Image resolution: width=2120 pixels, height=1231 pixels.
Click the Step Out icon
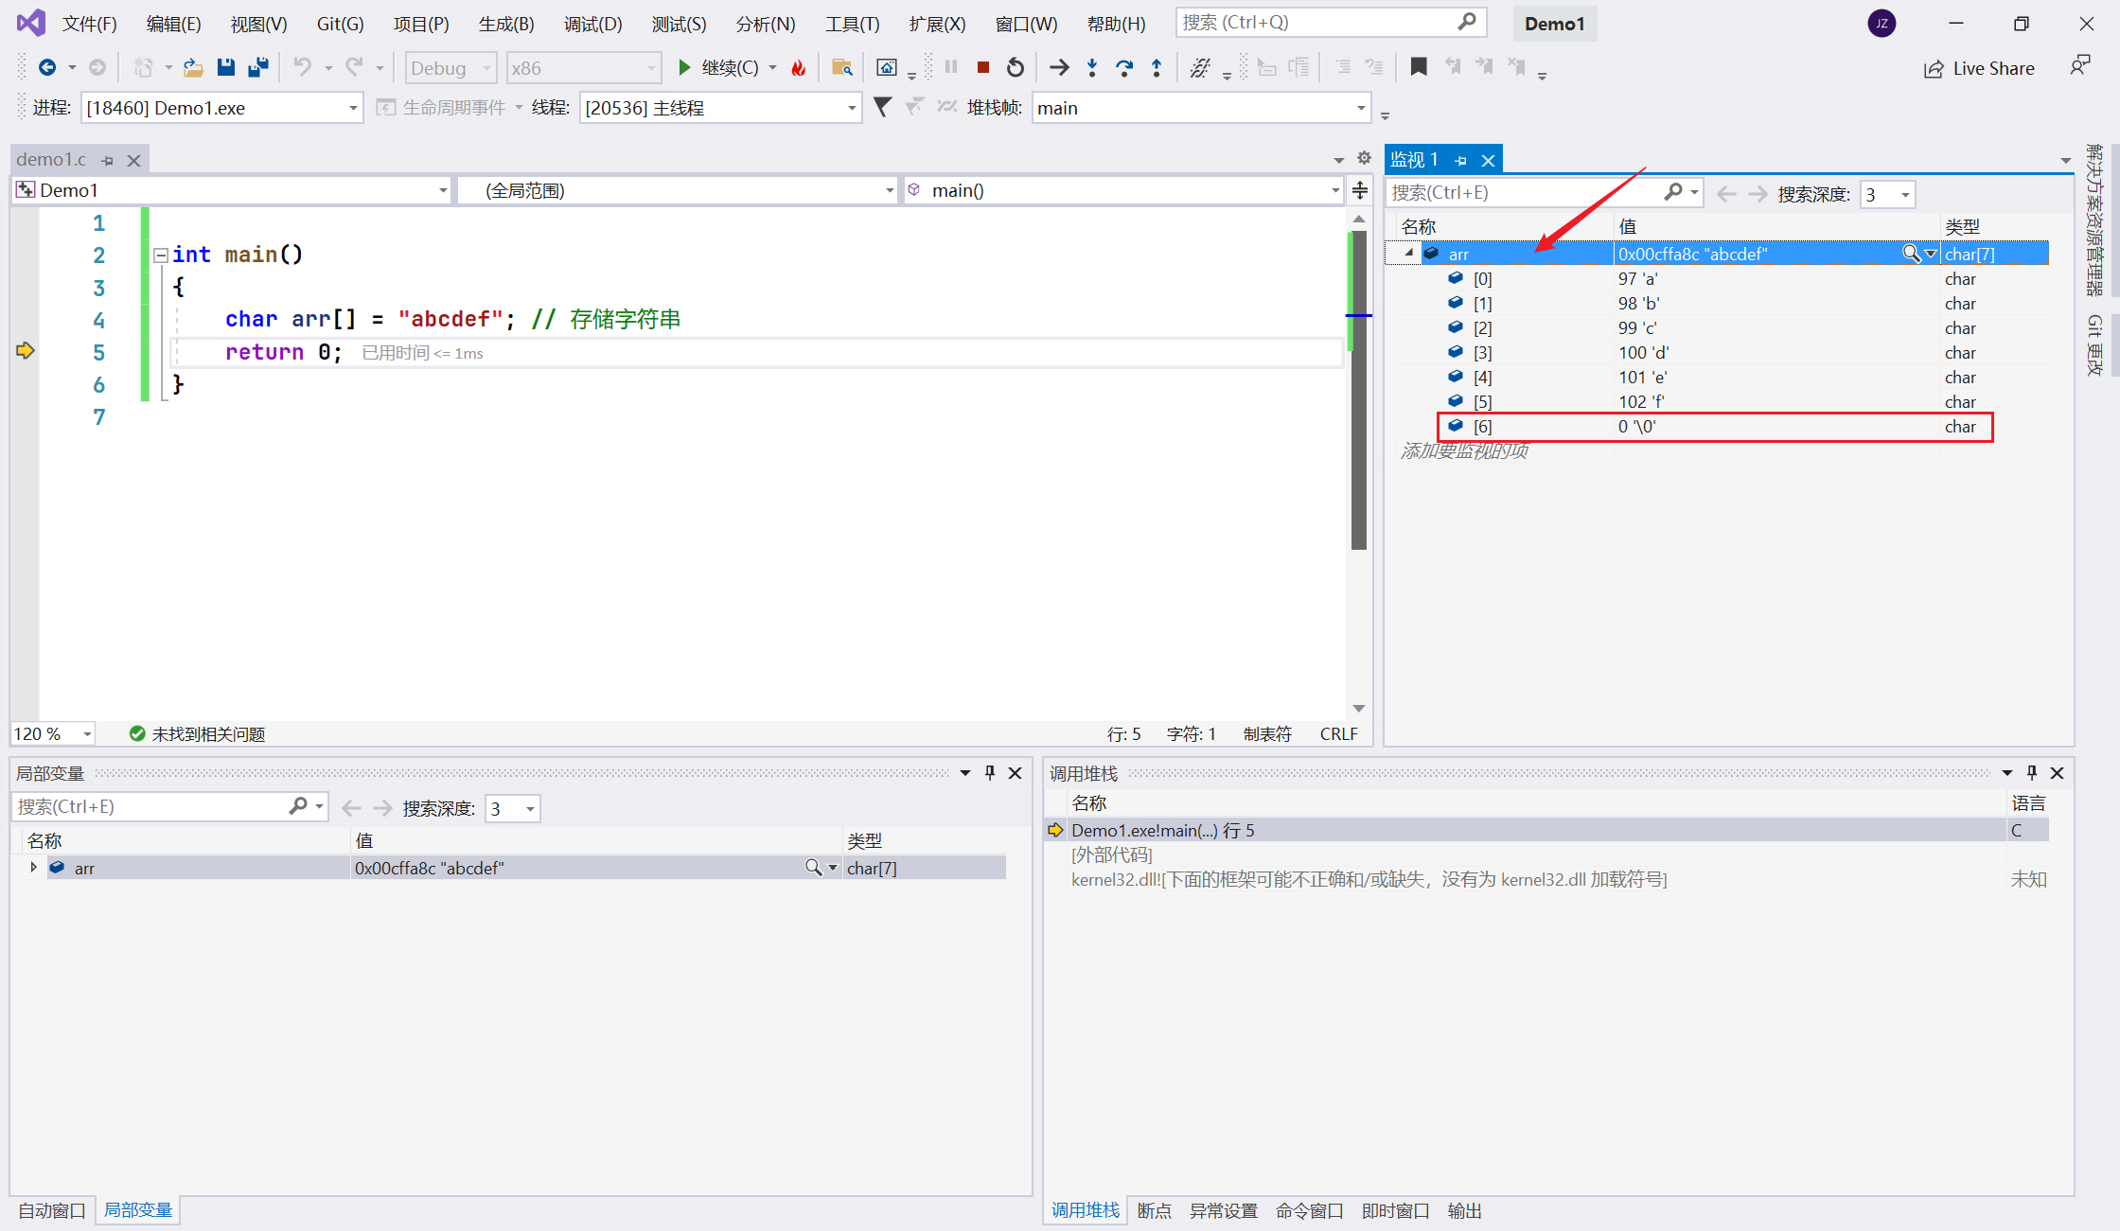tap(1156, 68)
